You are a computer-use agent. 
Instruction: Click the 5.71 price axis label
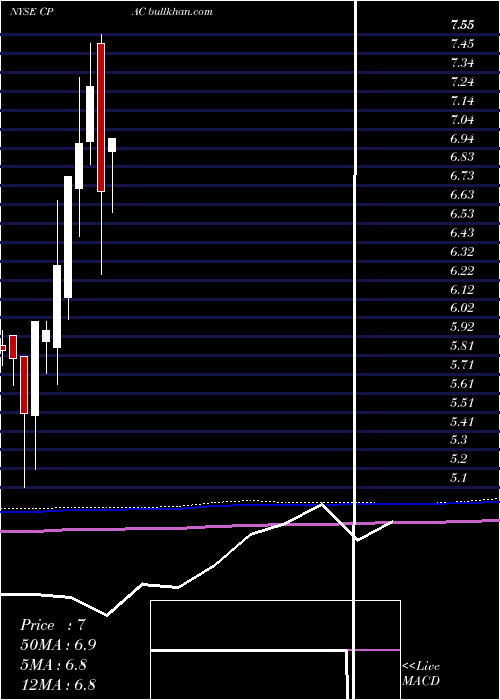462,364
